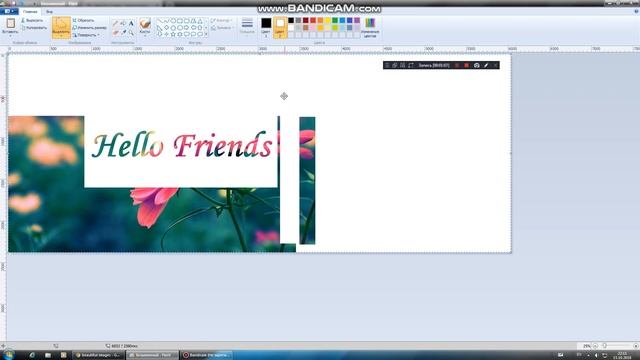Image resolution: width=640 pixels, height=360 pixels.
Task: Choose the Line shape
Action: tap(159, 21)
